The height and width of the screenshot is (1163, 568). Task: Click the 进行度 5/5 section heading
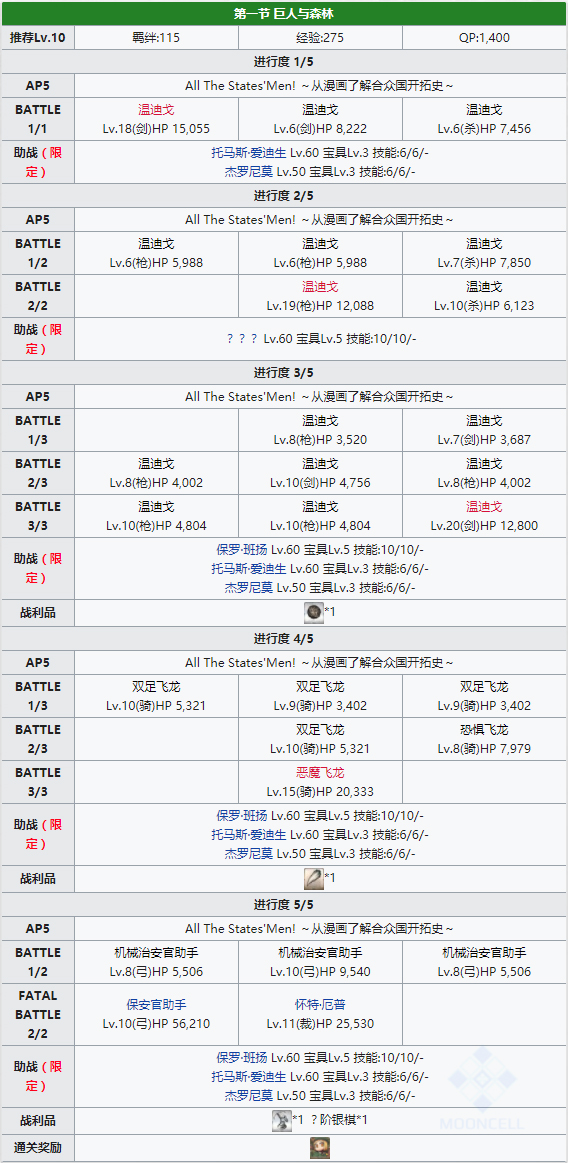click(x=284, y=904)
